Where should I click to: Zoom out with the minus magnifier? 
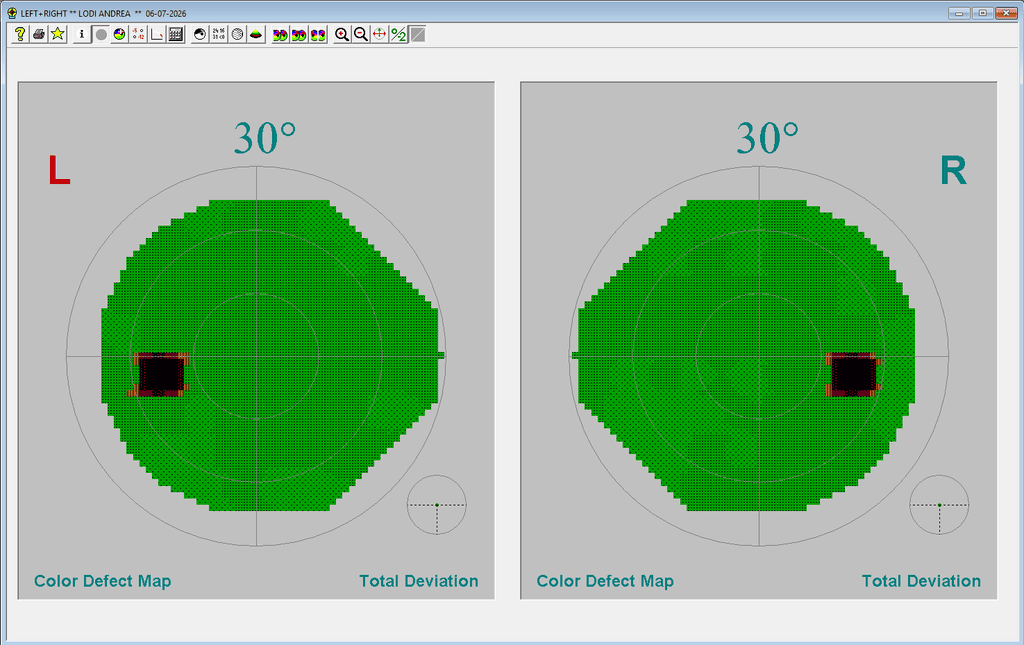click(360, 35)
